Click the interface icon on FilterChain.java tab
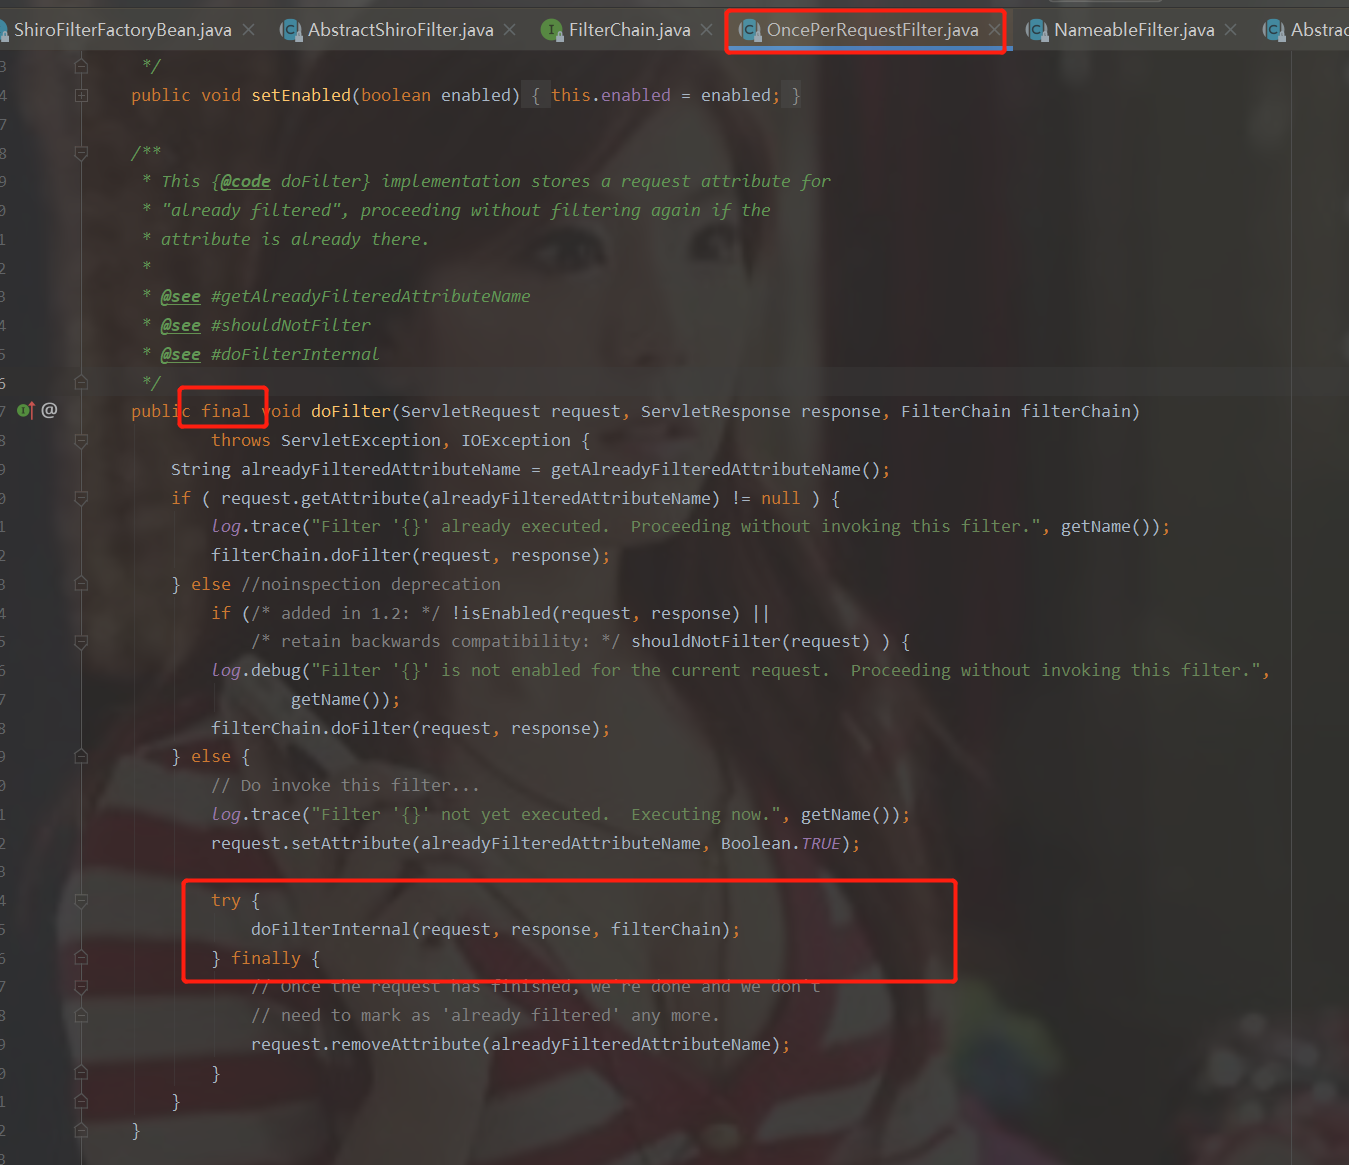Screen dimensions: 1349x1165 552,30
